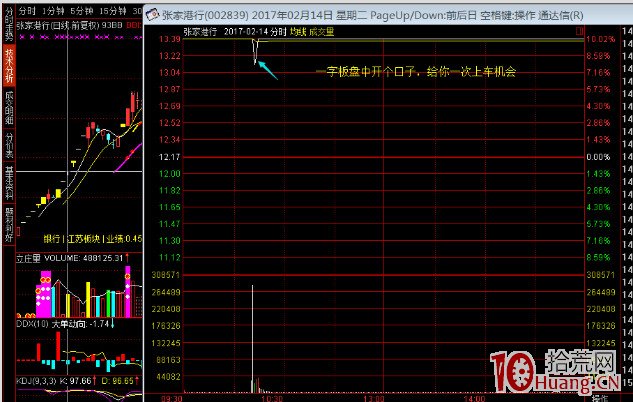Click the 12.69 price axis label
This screenshot has width=633, height=402.
(x=170, y=106)
